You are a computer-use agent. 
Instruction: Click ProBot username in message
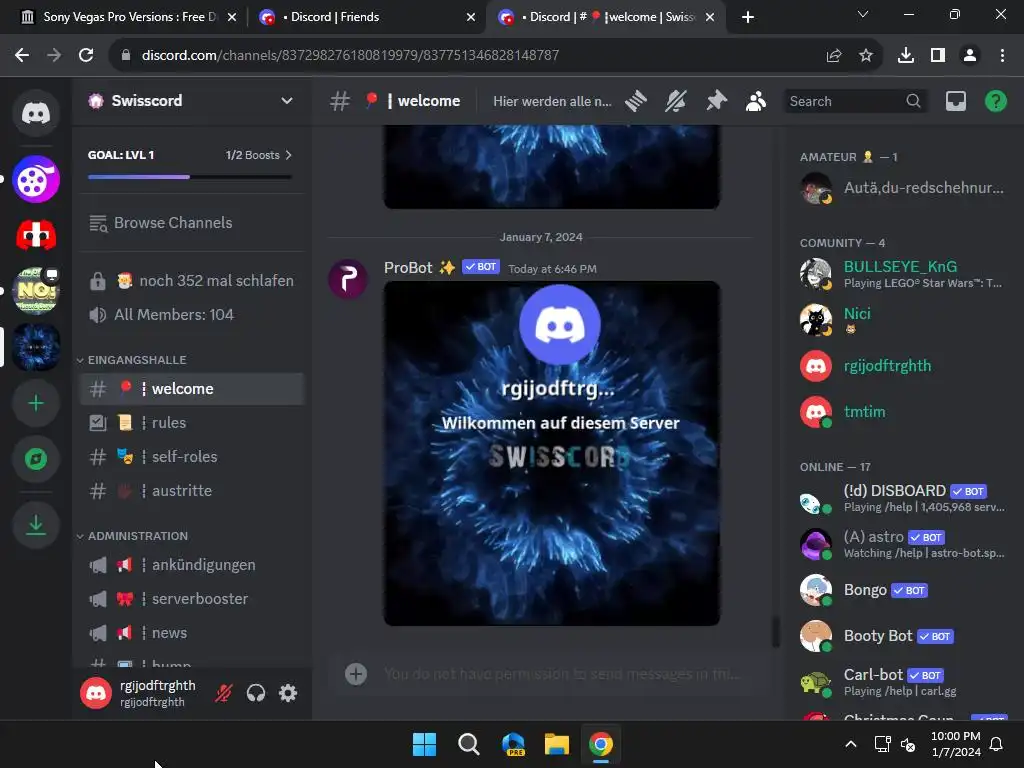point(408,268)
